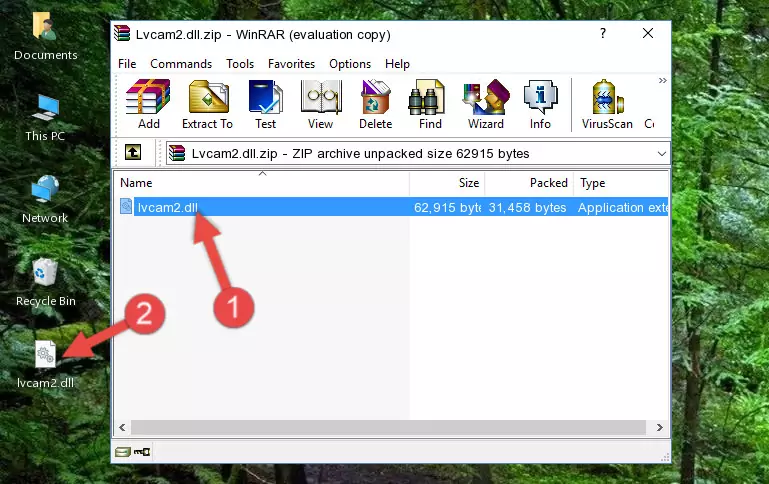Open the Favorites menu
This screenshot has height=484, width=769.
291,64
